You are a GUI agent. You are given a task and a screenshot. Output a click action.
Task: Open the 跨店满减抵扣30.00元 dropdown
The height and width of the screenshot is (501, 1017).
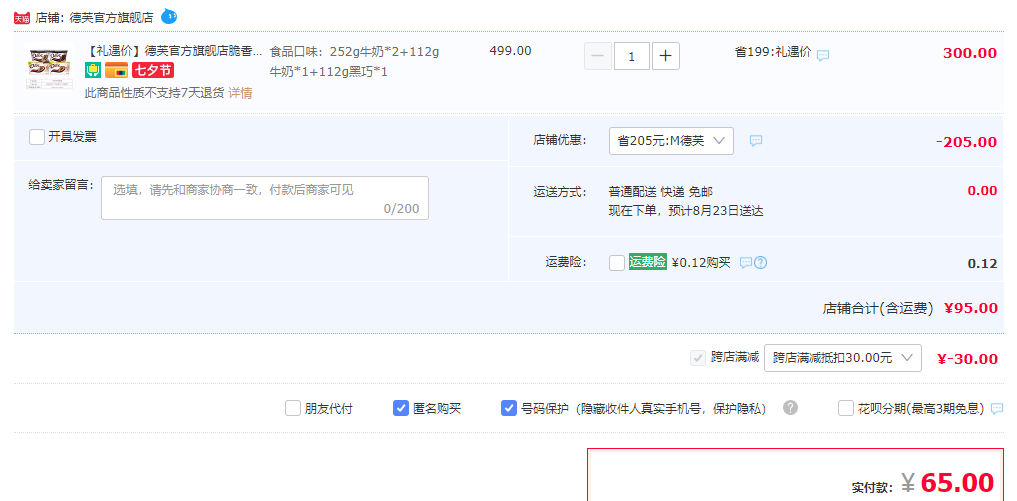coord(843,358)
